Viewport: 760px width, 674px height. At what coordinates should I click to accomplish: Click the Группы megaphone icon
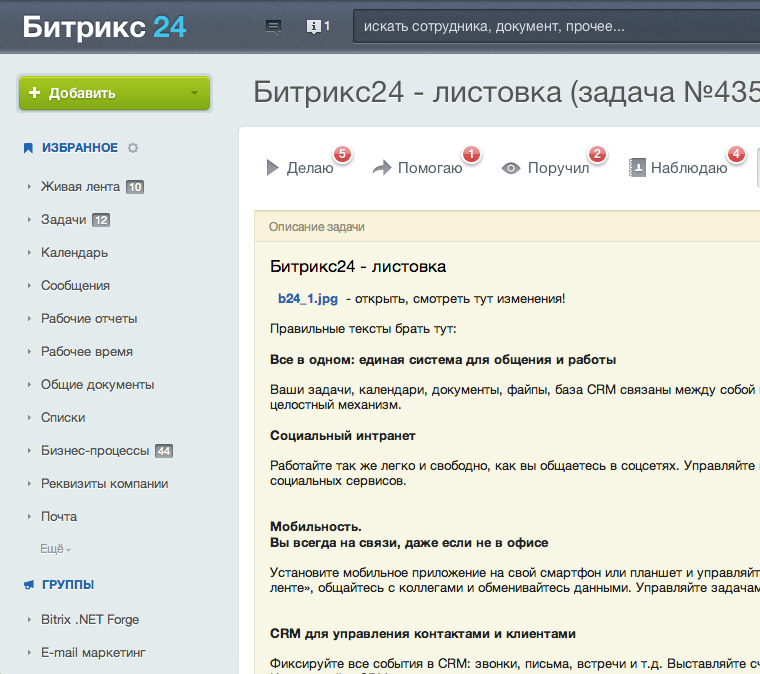point(29,585)
